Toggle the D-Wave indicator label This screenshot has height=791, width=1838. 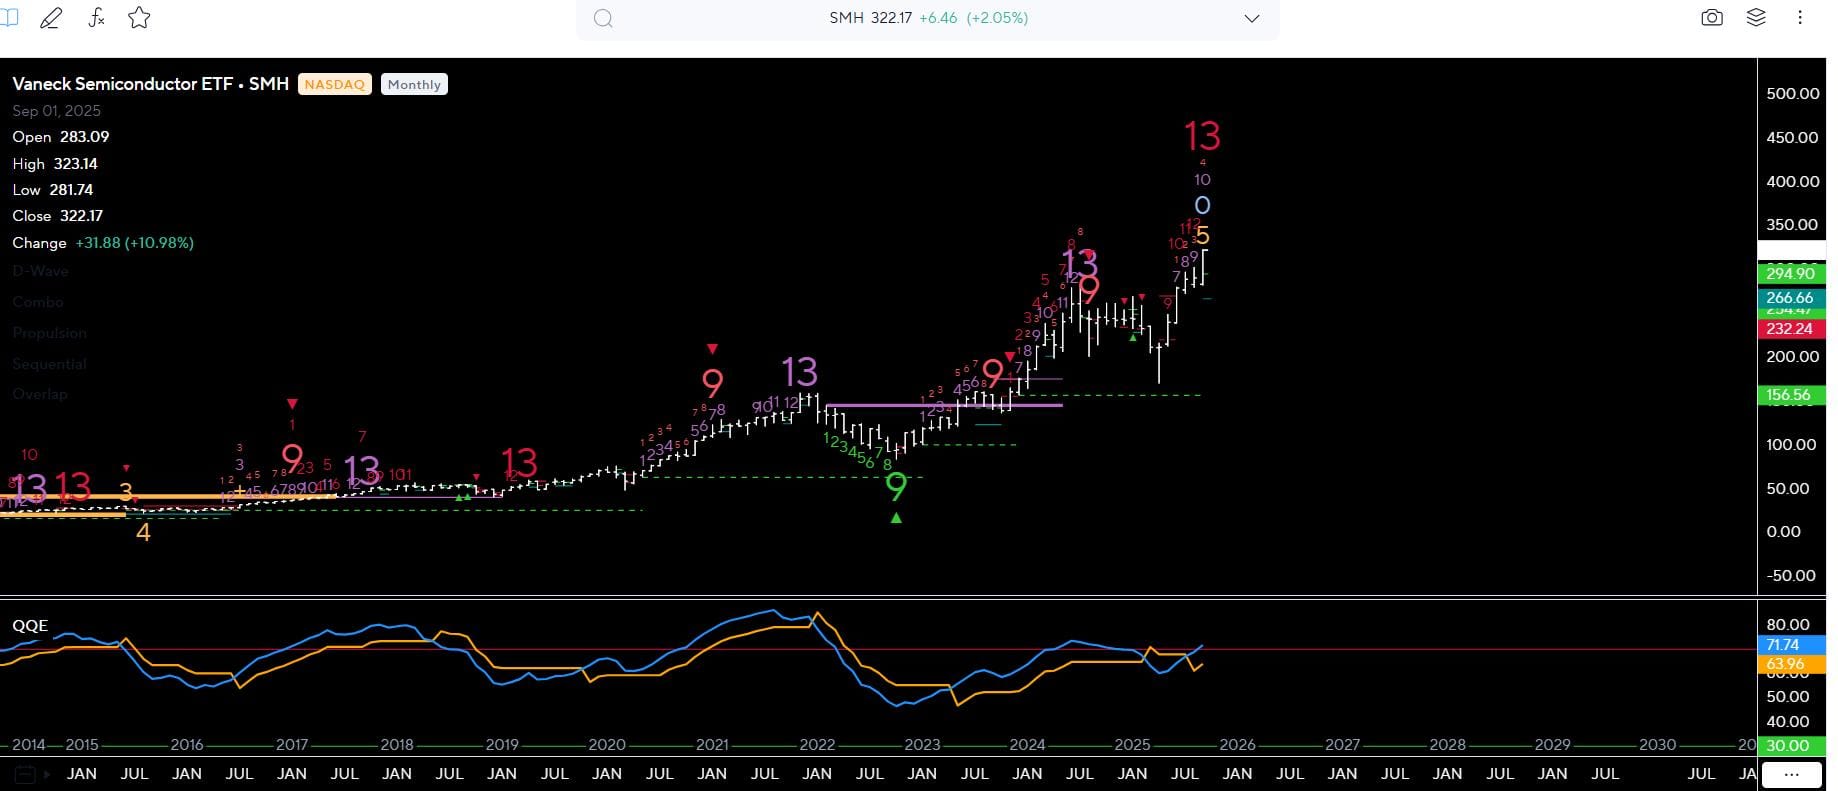pyautogui.click(x=40, y=271)
